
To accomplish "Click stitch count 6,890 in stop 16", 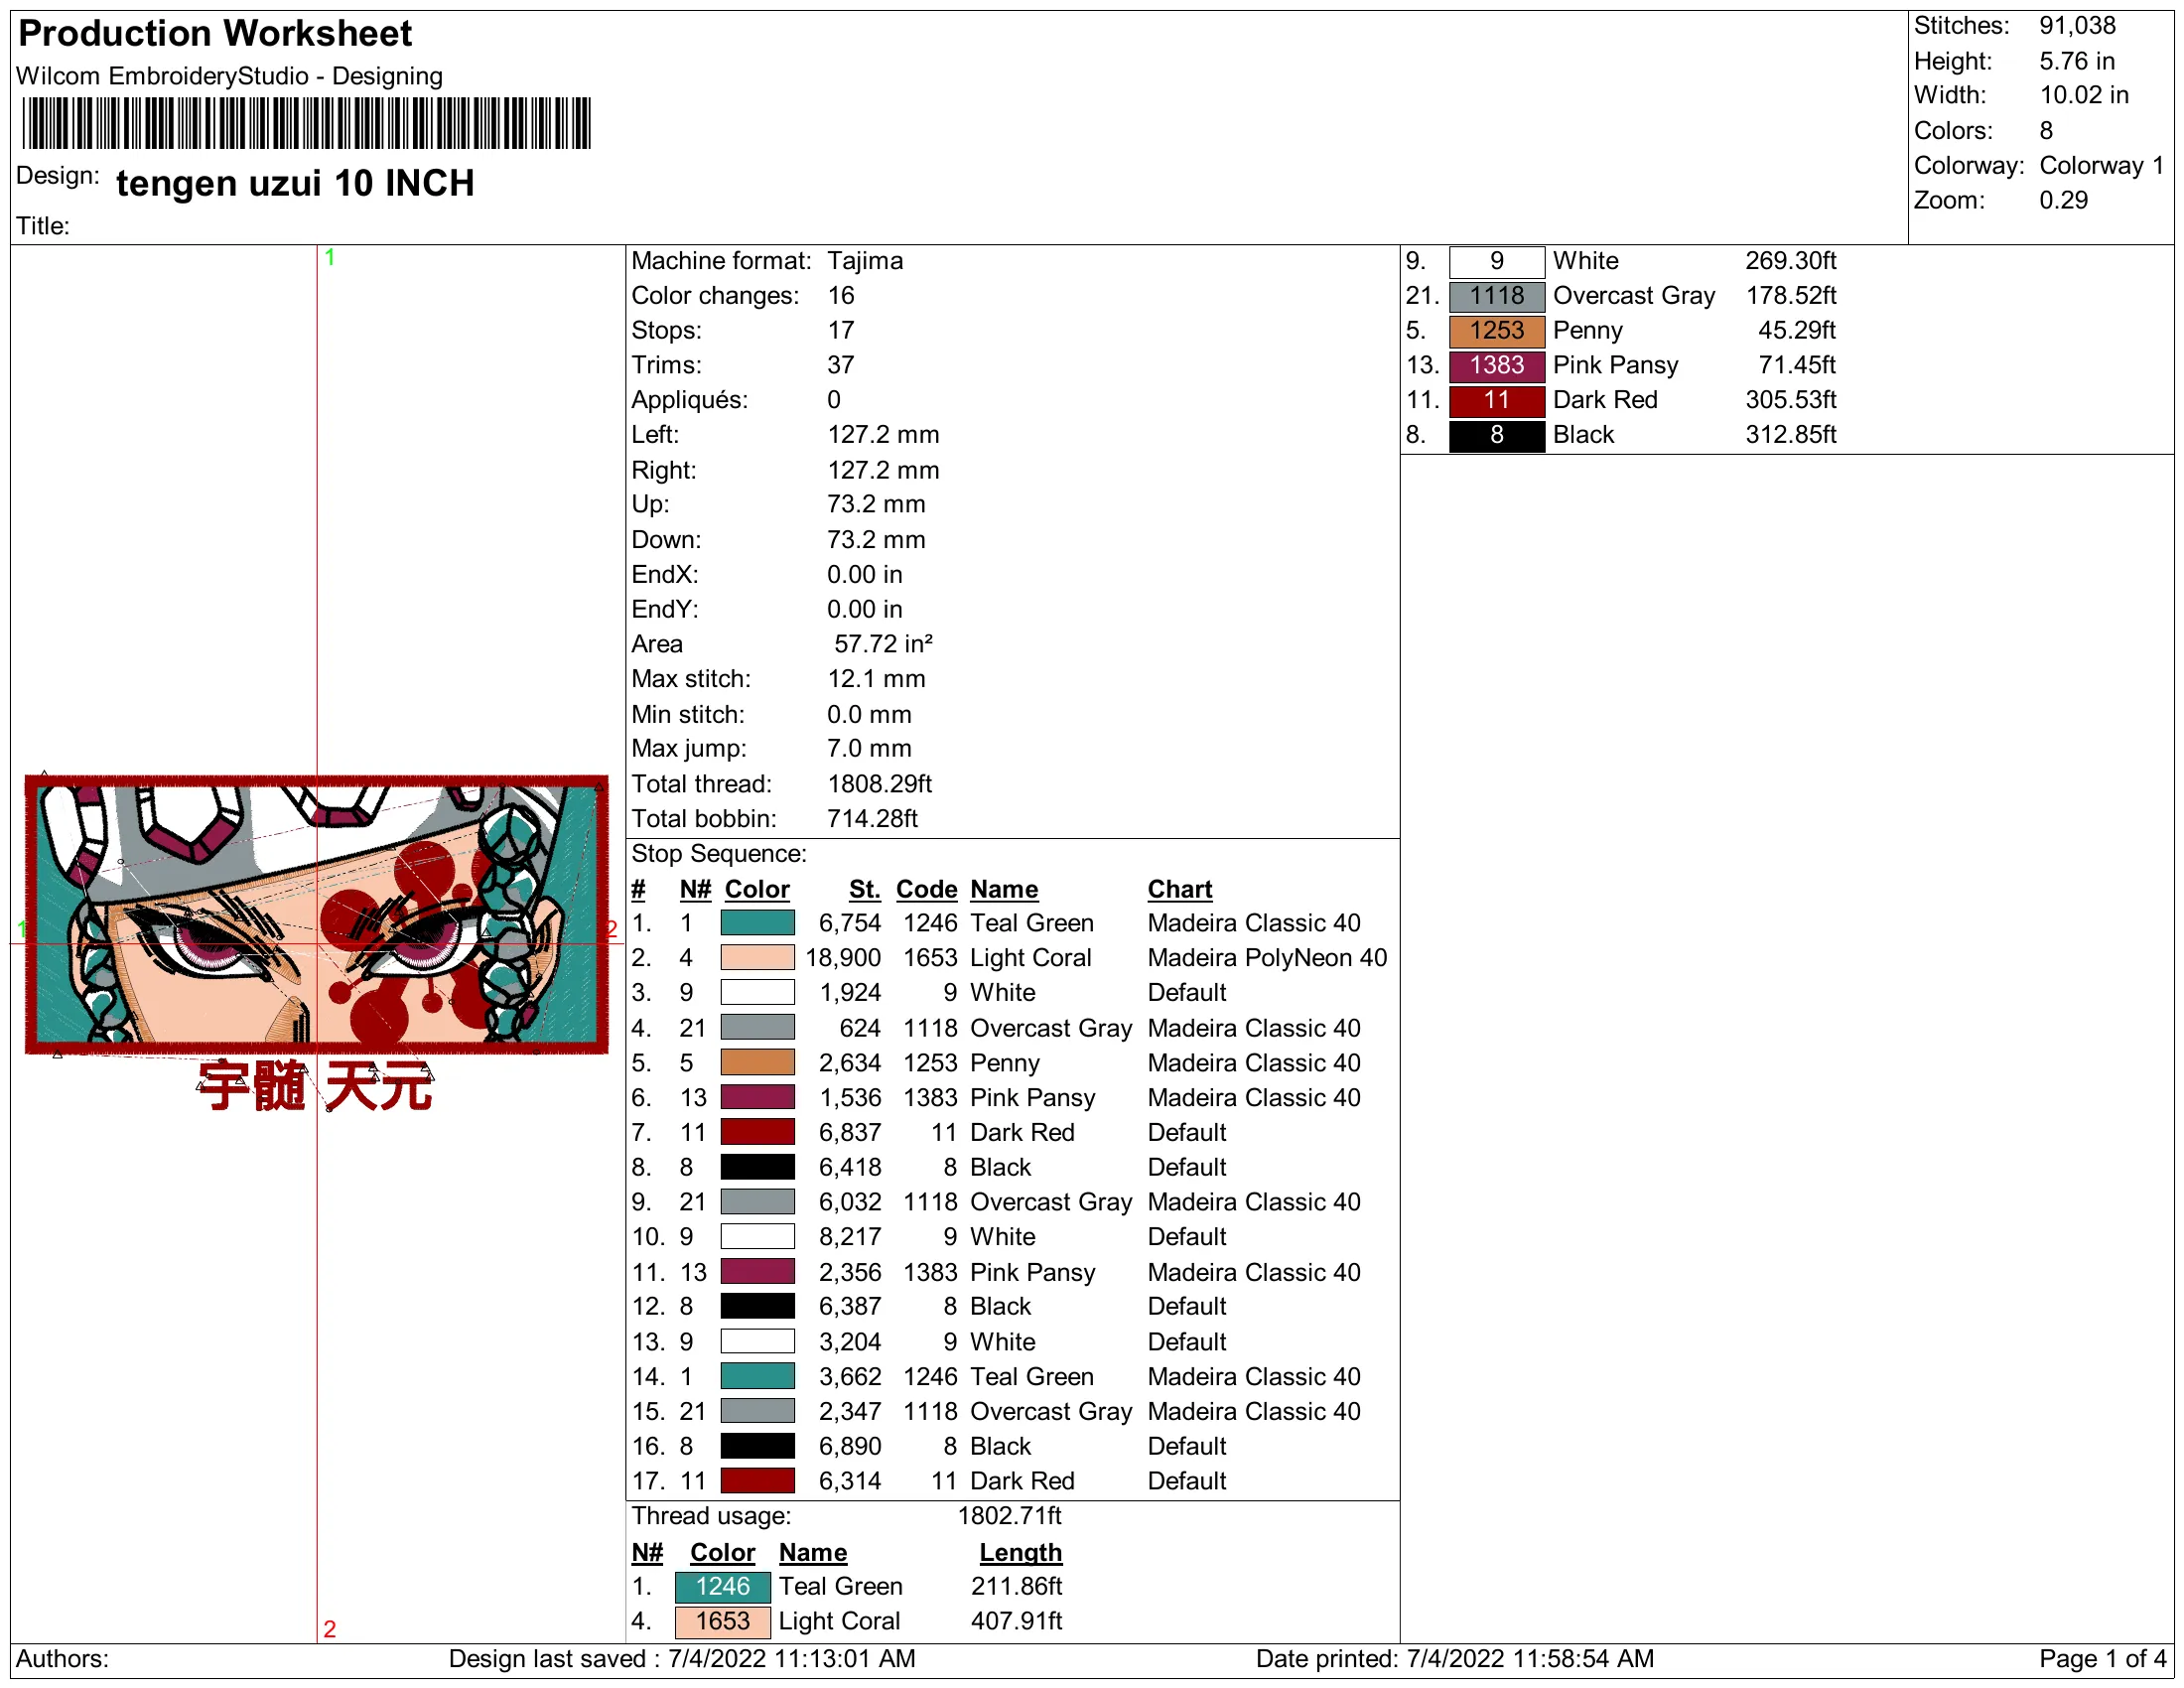I will 850,1447.
